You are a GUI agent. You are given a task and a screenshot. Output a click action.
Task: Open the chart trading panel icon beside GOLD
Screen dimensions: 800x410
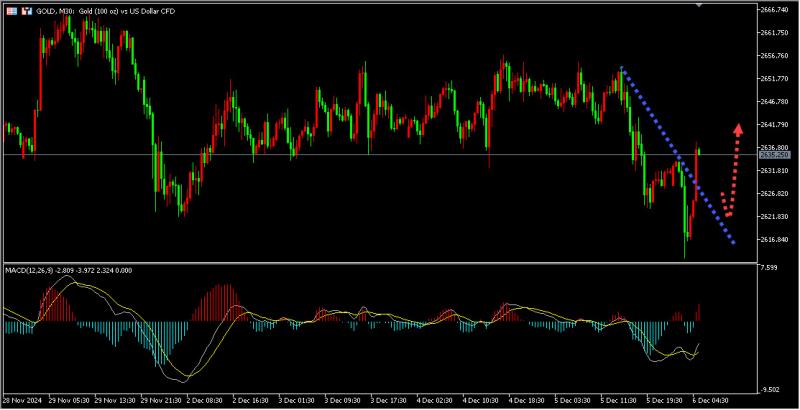[27, 11]
